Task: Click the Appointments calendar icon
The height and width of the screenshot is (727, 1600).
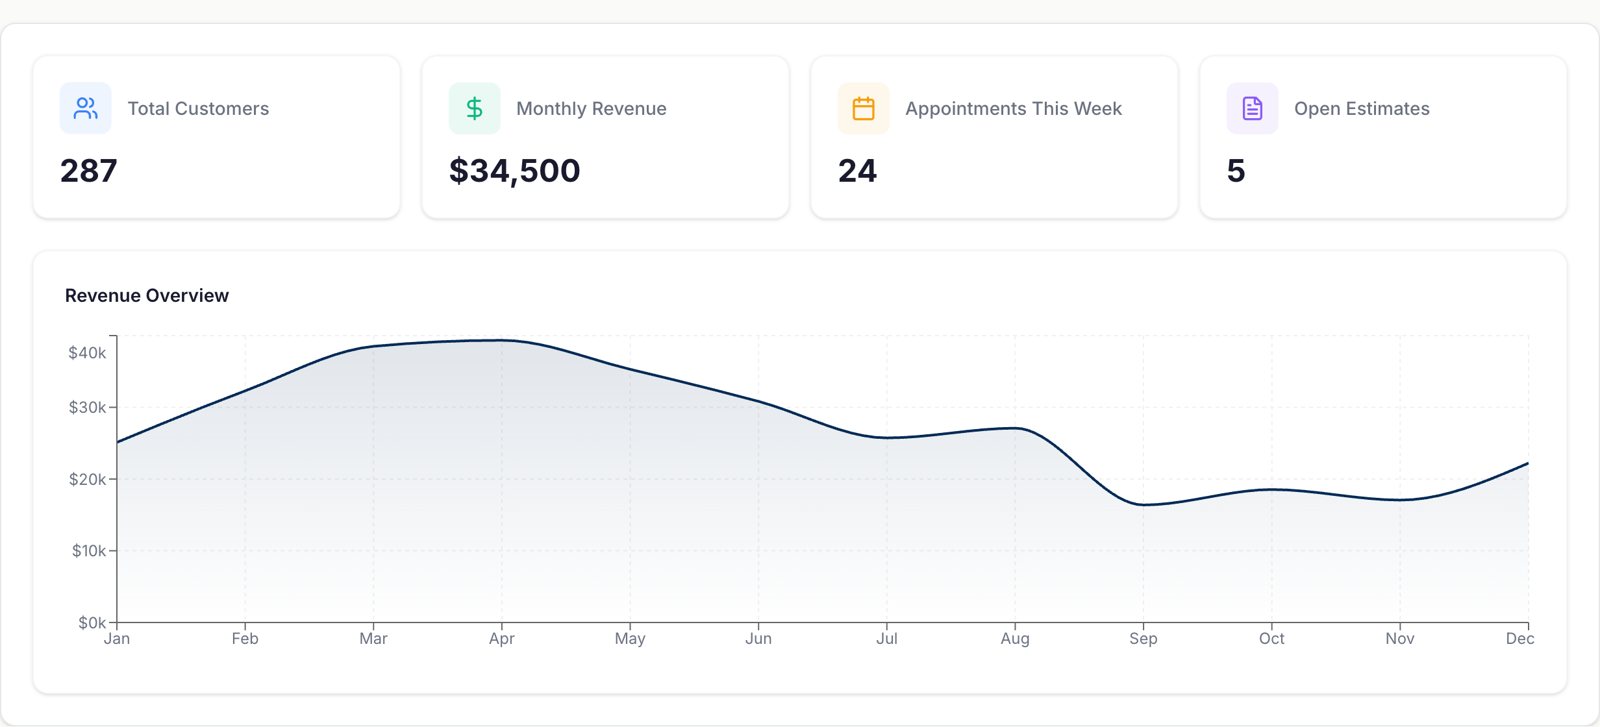Action: (x=863, y=108)
